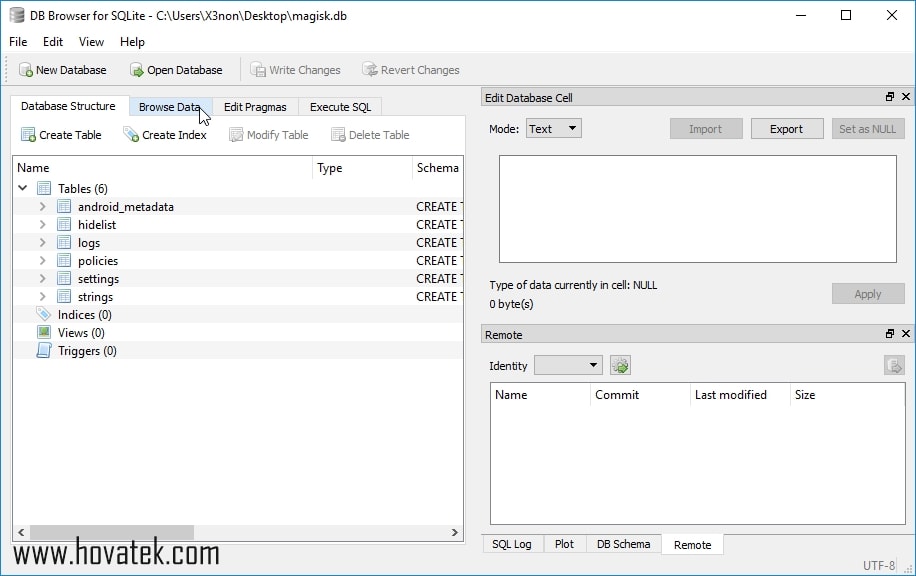The image size is (916, 576).
Task: Close the Remote panel
Action: click(x=905, y=334)
